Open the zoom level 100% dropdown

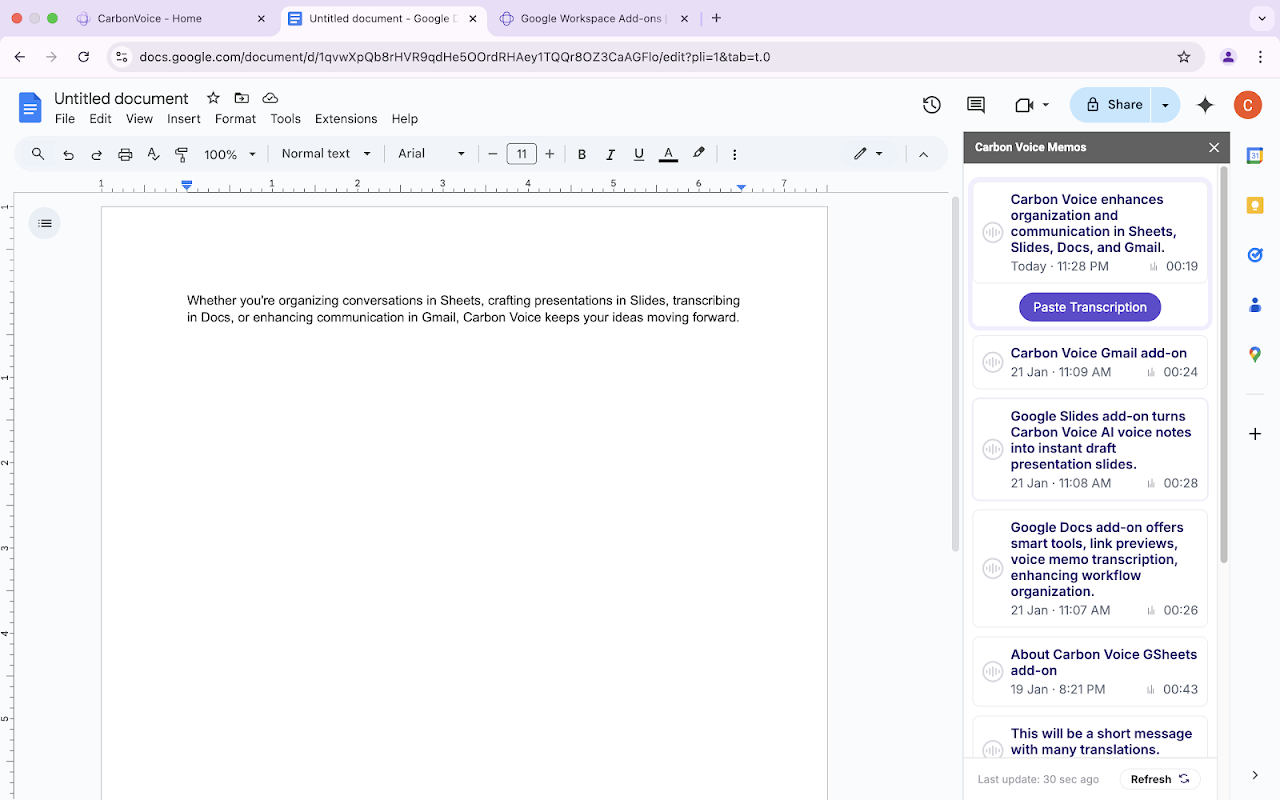click(230, 154)
